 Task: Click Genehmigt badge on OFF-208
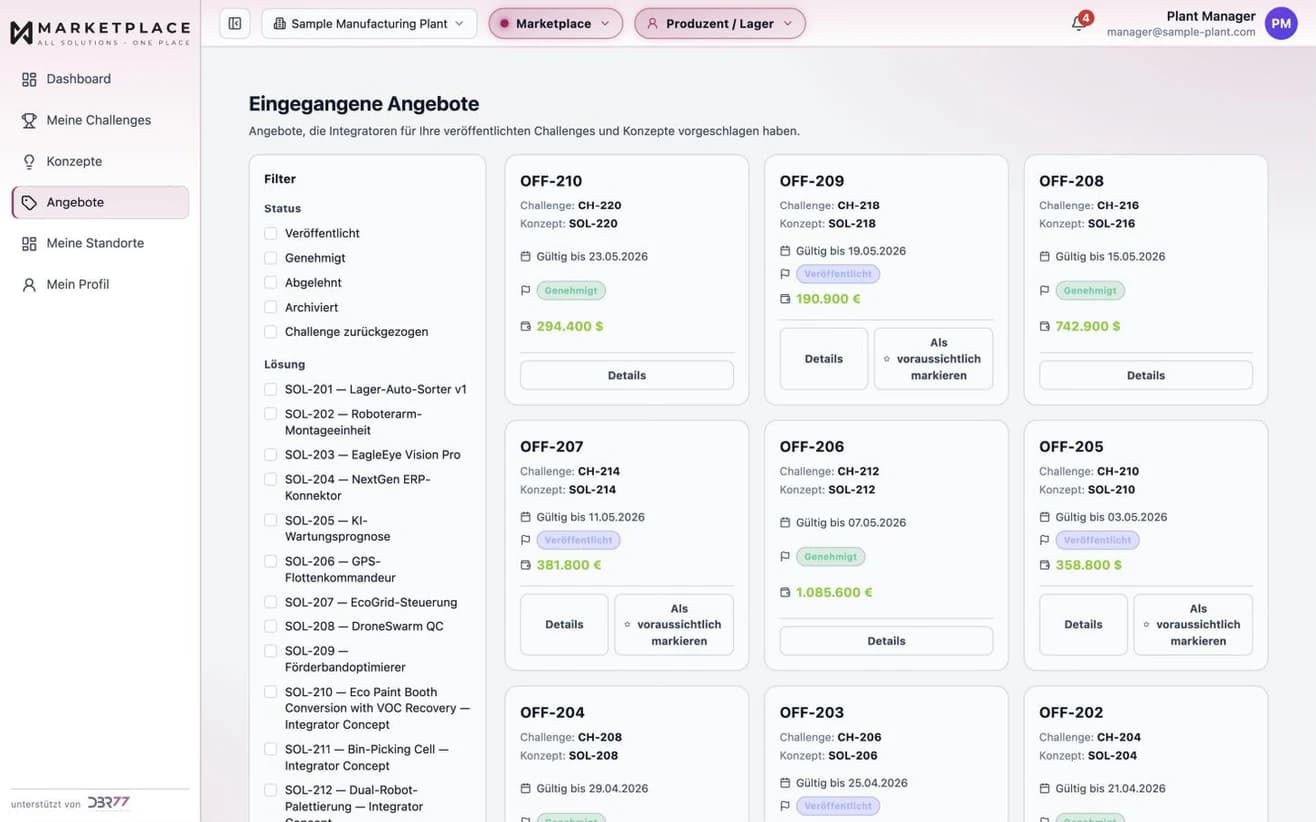pyautogui.click(x=1090, y=291)
